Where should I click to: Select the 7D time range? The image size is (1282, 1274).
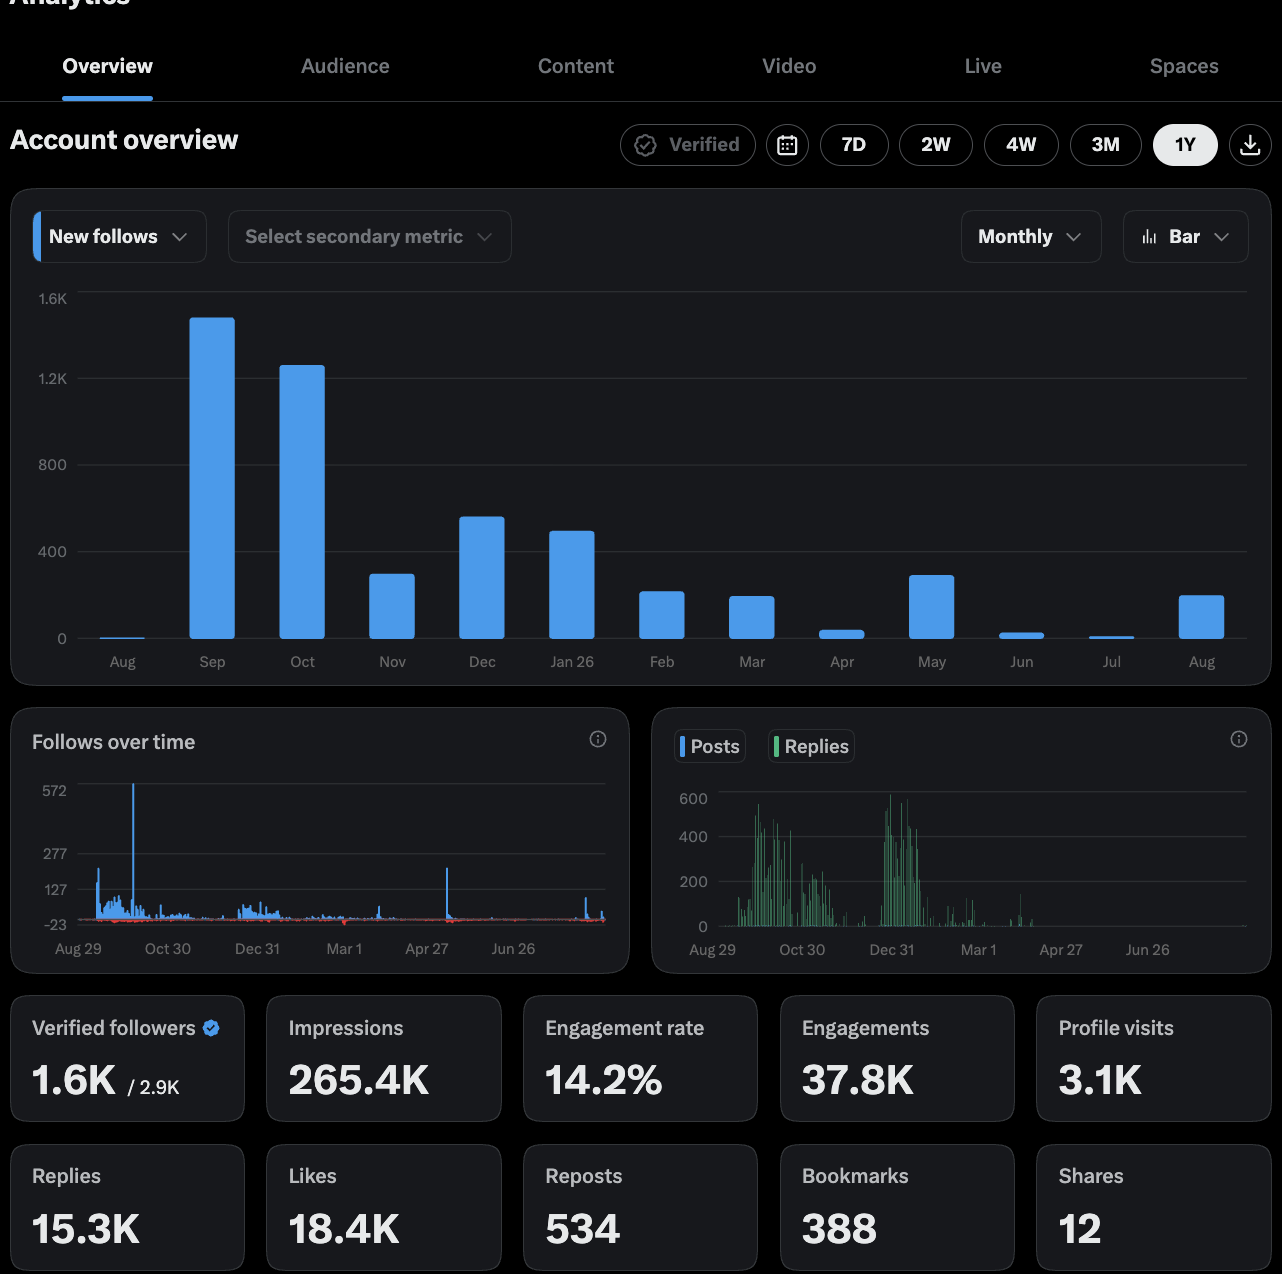click(854, 145)
